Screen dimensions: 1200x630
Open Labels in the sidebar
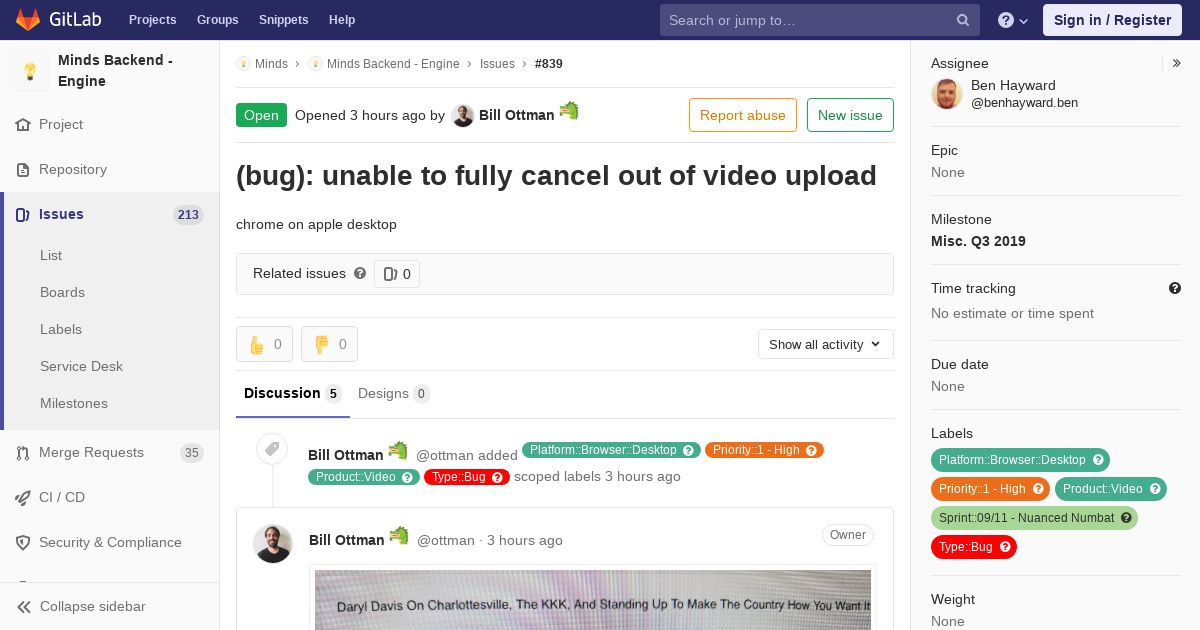(x=61, y=330)
